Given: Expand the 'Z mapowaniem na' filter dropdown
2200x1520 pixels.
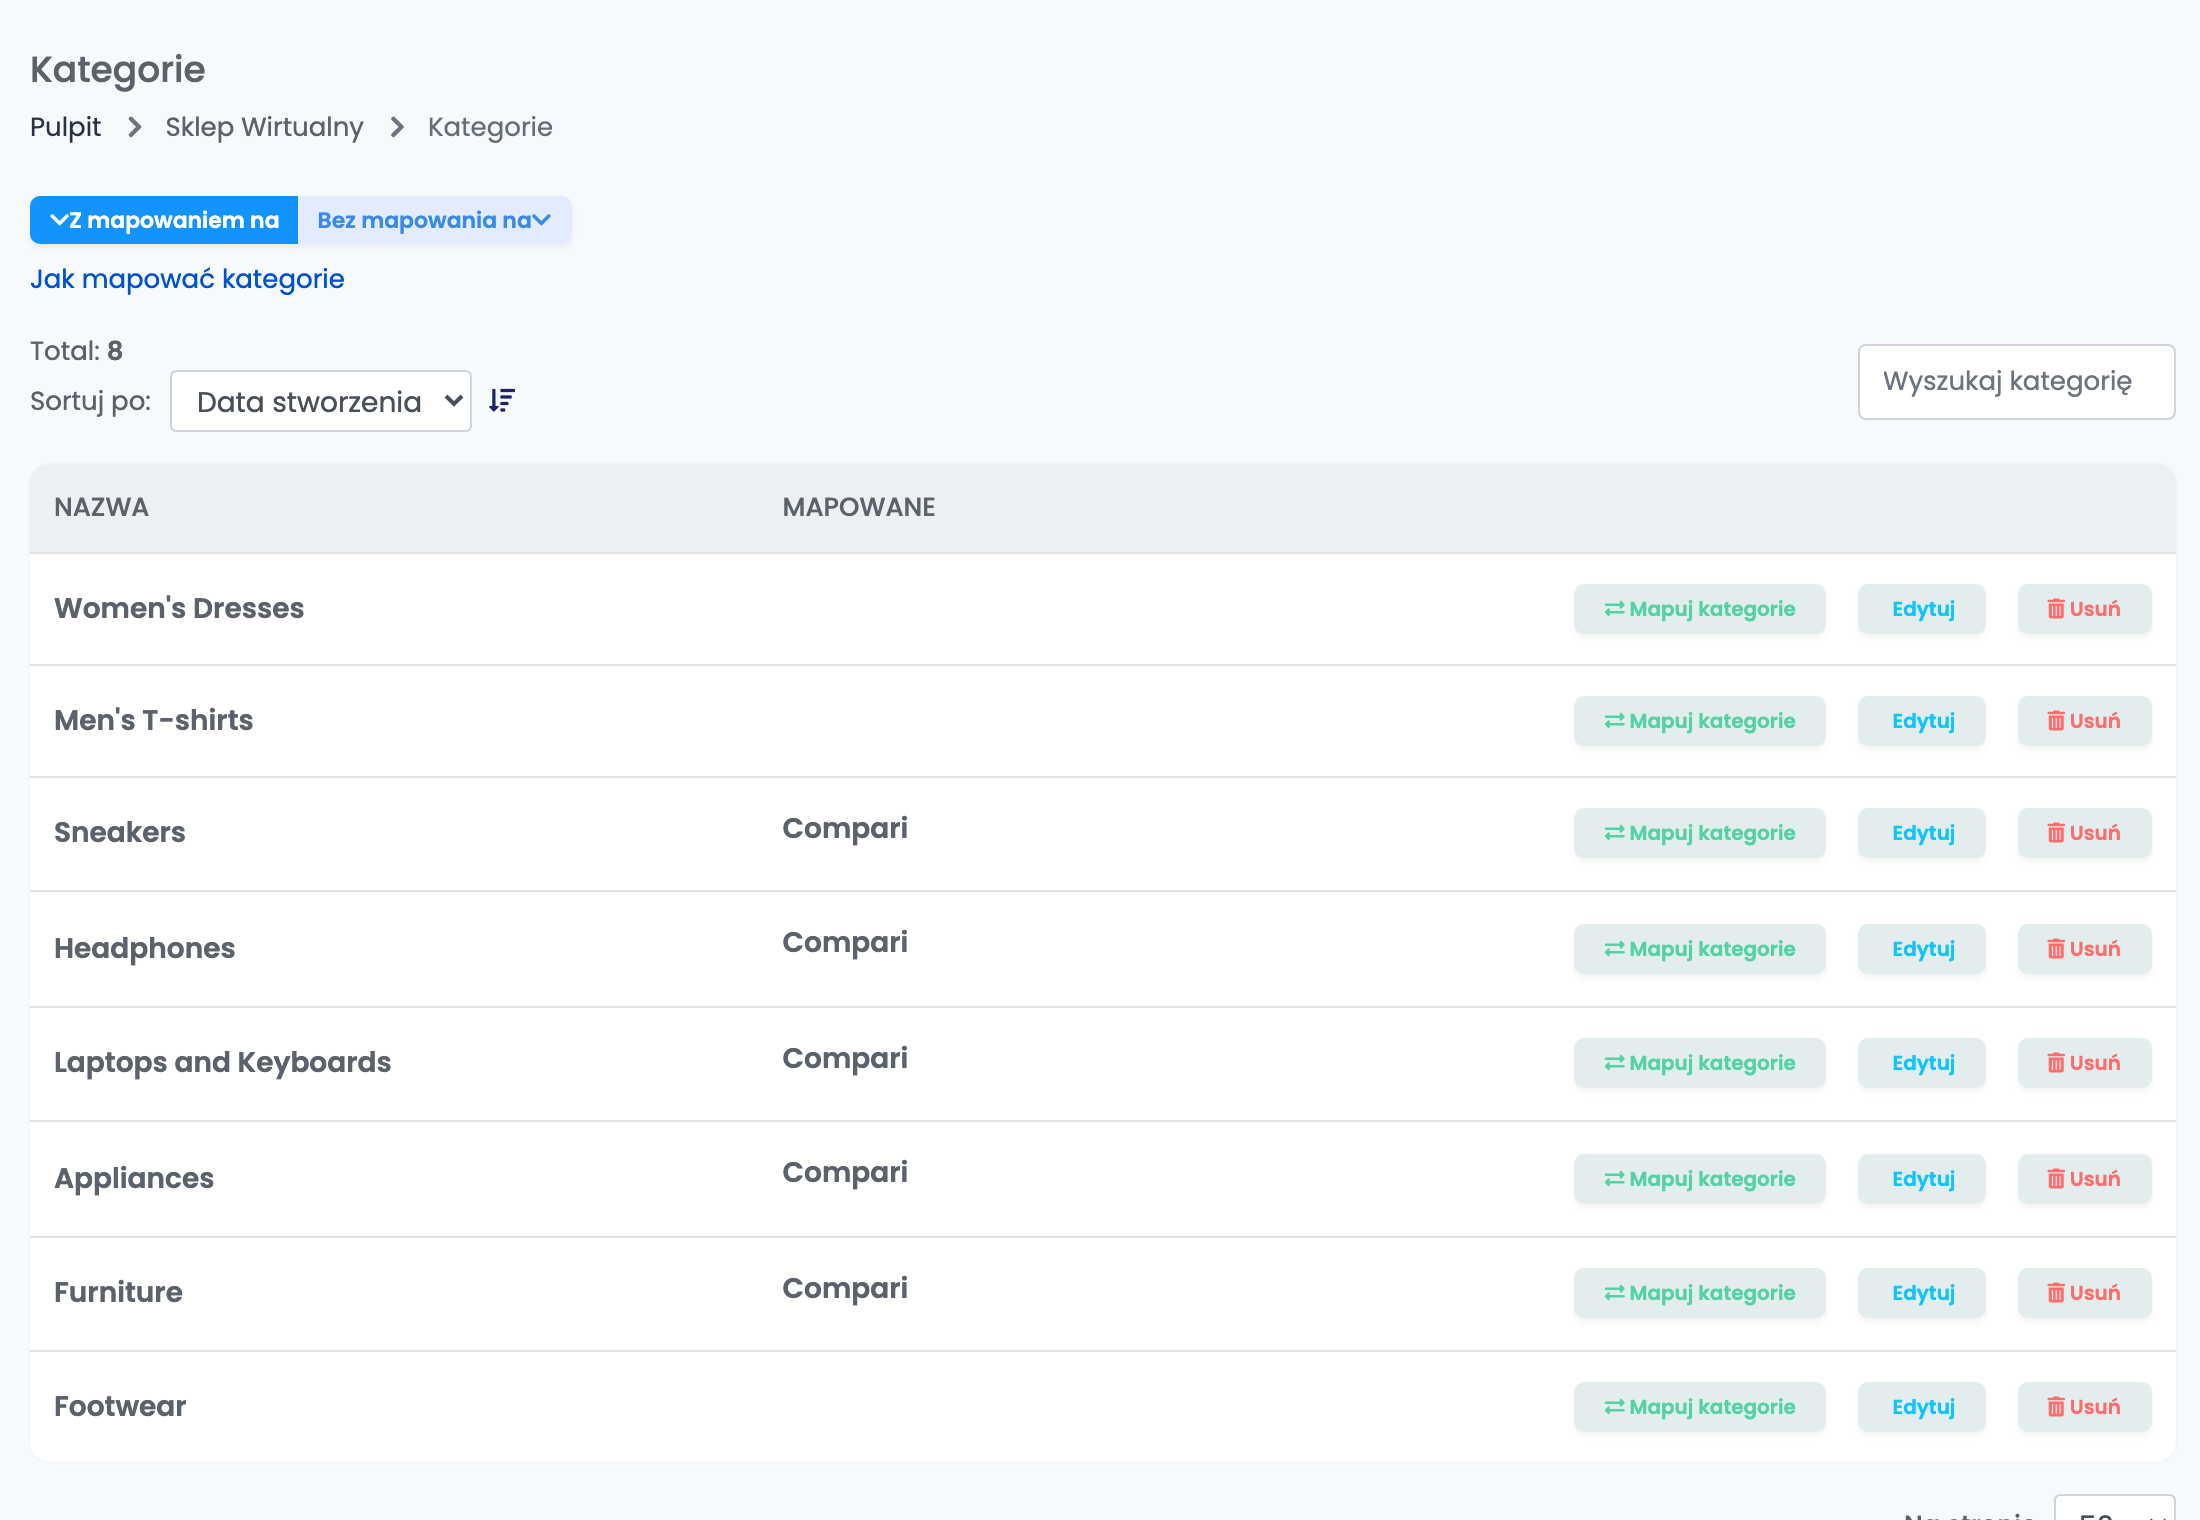Looking at the screenshot, I should coord(164,220).
